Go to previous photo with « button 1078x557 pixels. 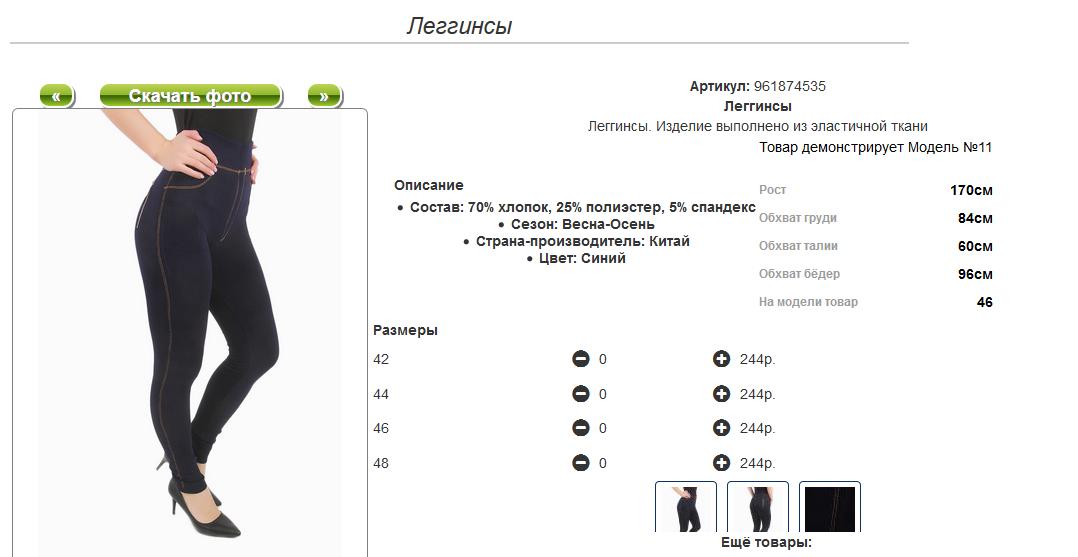[x=57, y=96]
